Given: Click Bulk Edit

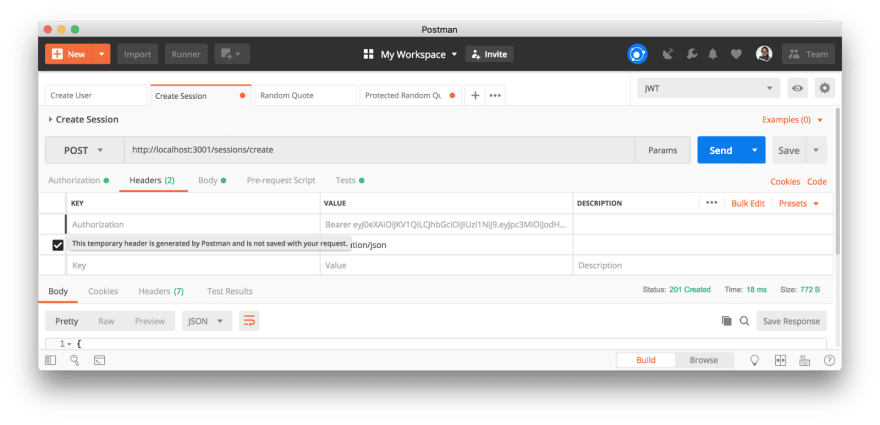Looking at the screenshot, I should (748, 203).
